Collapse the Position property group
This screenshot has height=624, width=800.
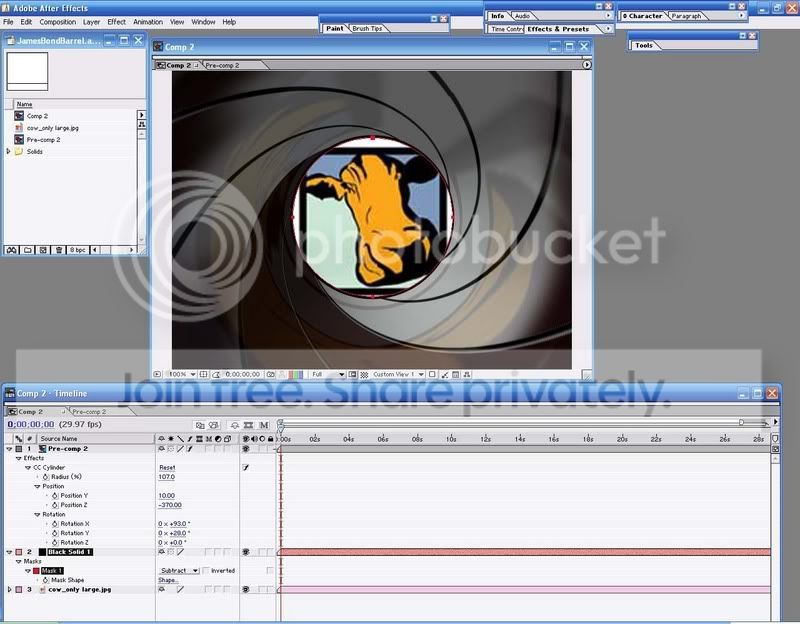coord(37,487)
